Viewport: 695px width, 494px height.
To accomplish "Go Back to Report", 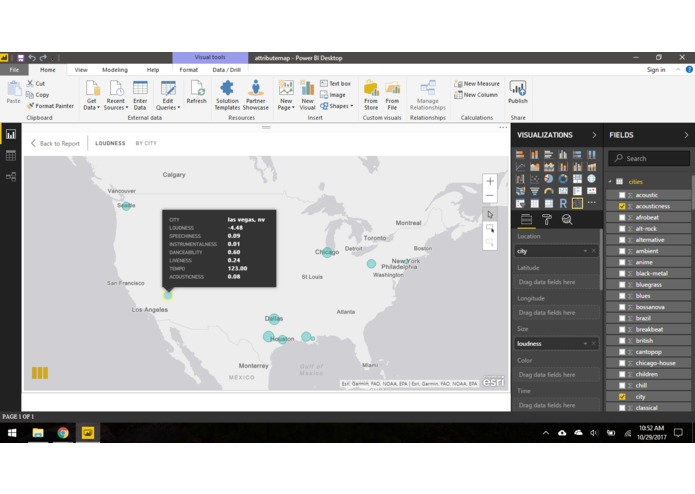I will click(x=55, y=144).
